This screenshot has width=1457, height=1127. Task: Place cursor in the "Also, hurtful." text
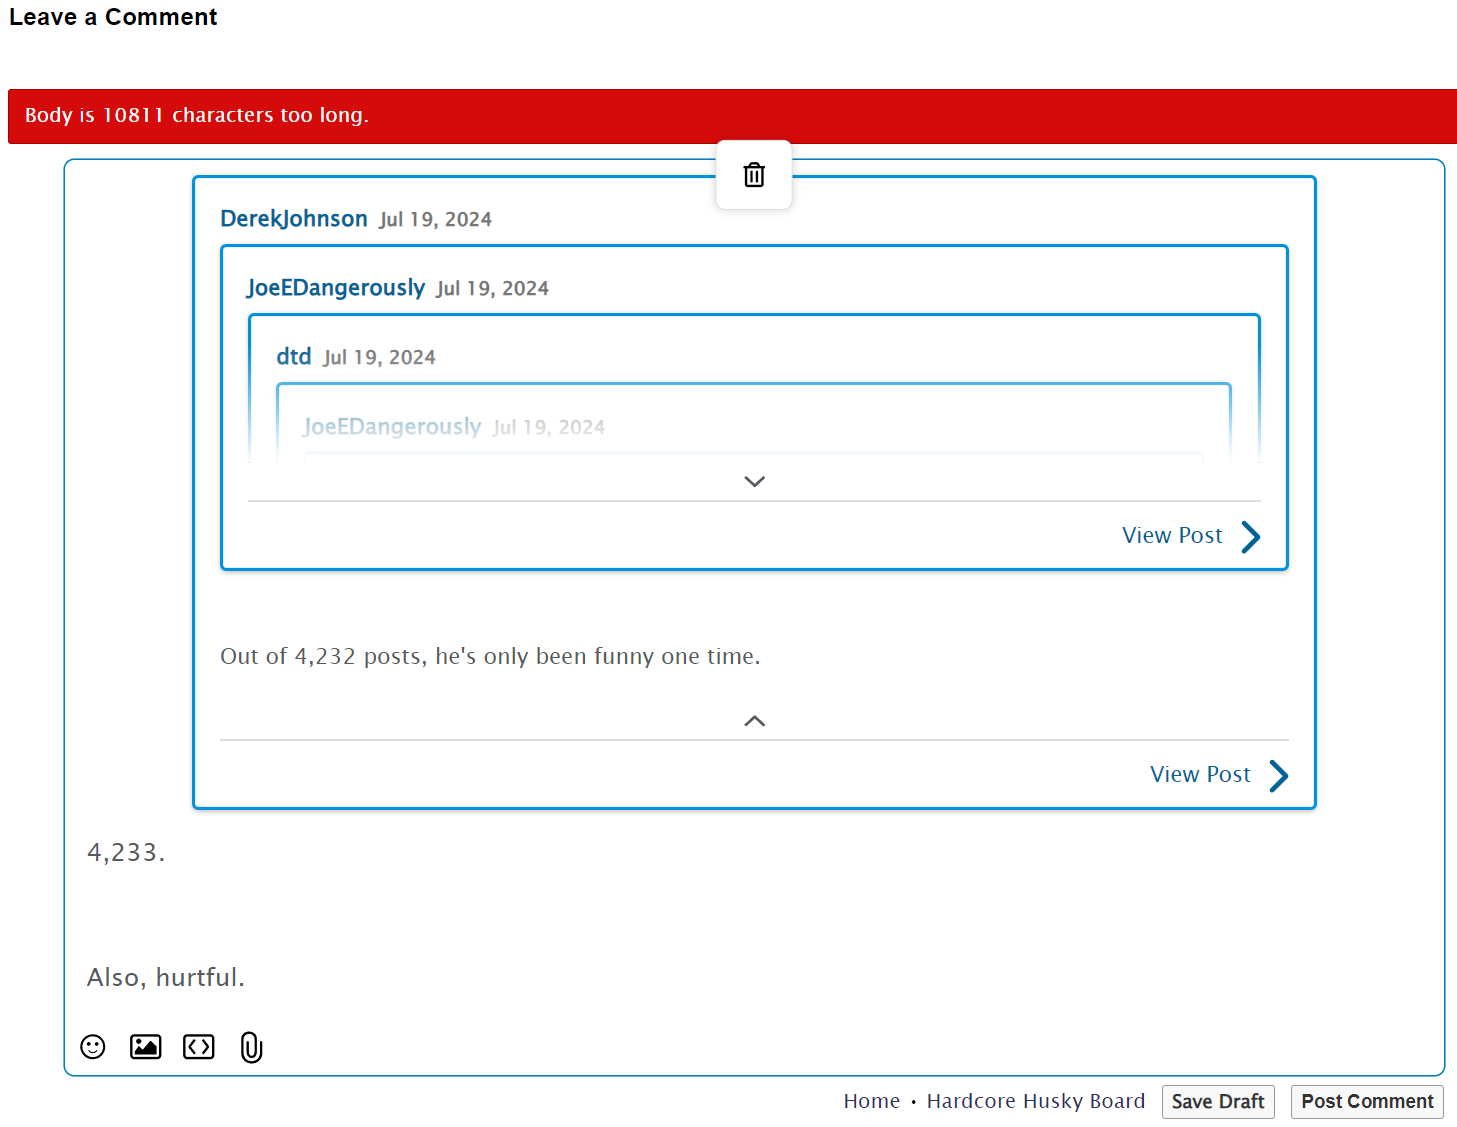[x=166, y=977]
